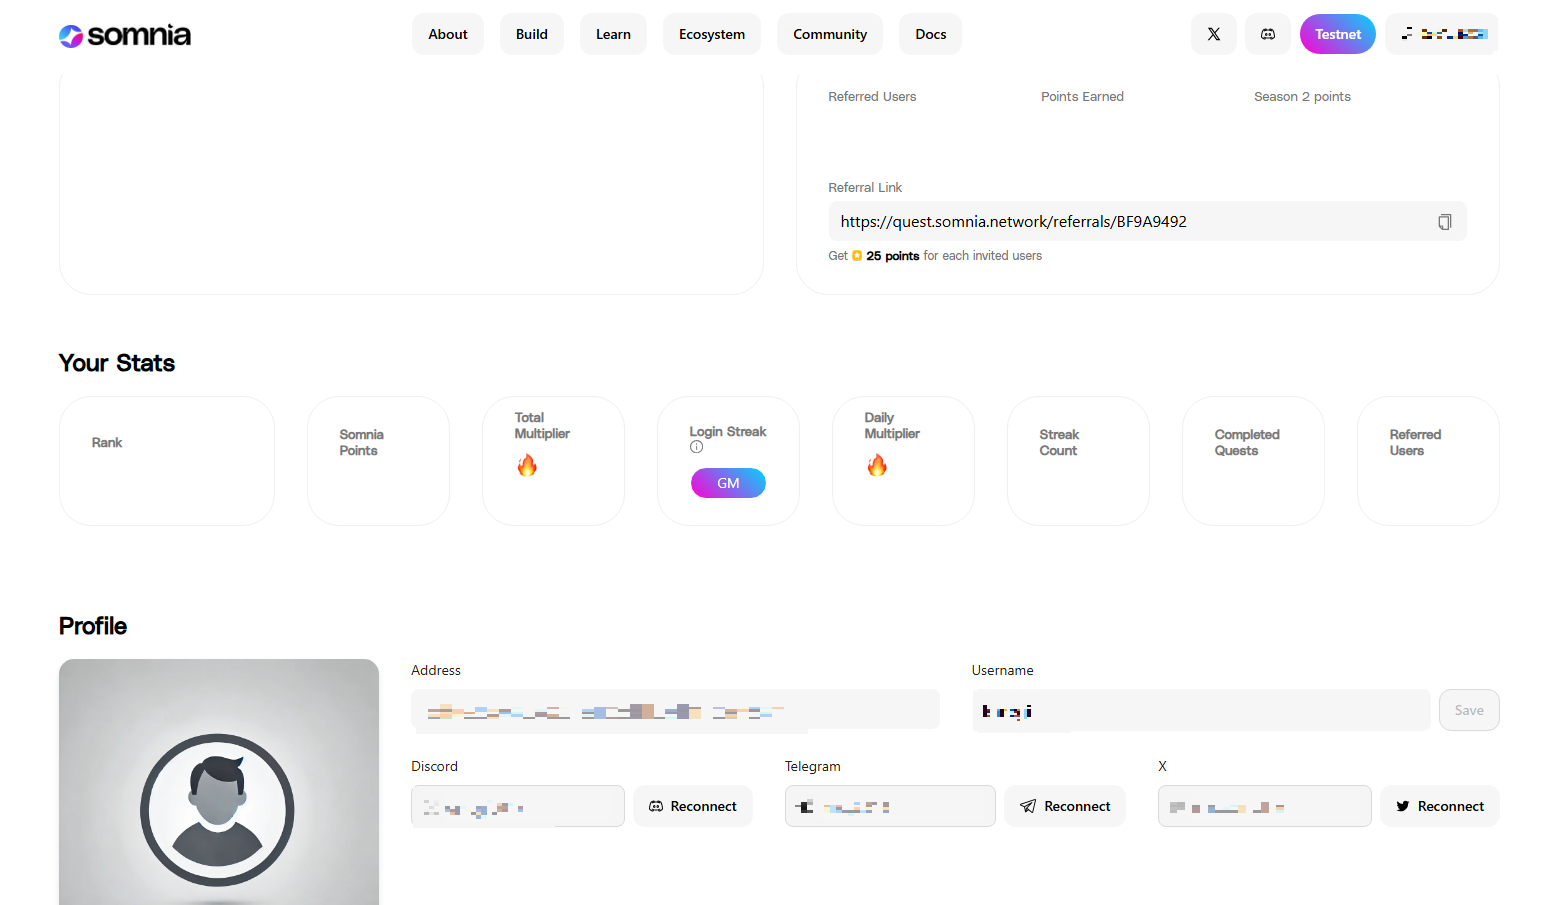The height and width of the screenshot is (905, 1547).
Task: Open the Discord link in header
Action: [1267, 34]
